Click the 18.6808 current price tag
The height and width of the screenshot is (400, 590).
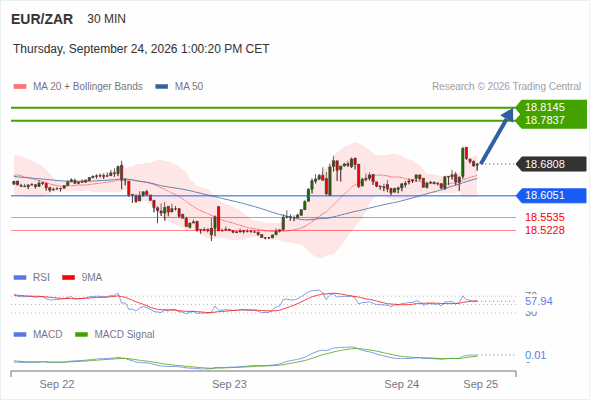pos(551,164)
